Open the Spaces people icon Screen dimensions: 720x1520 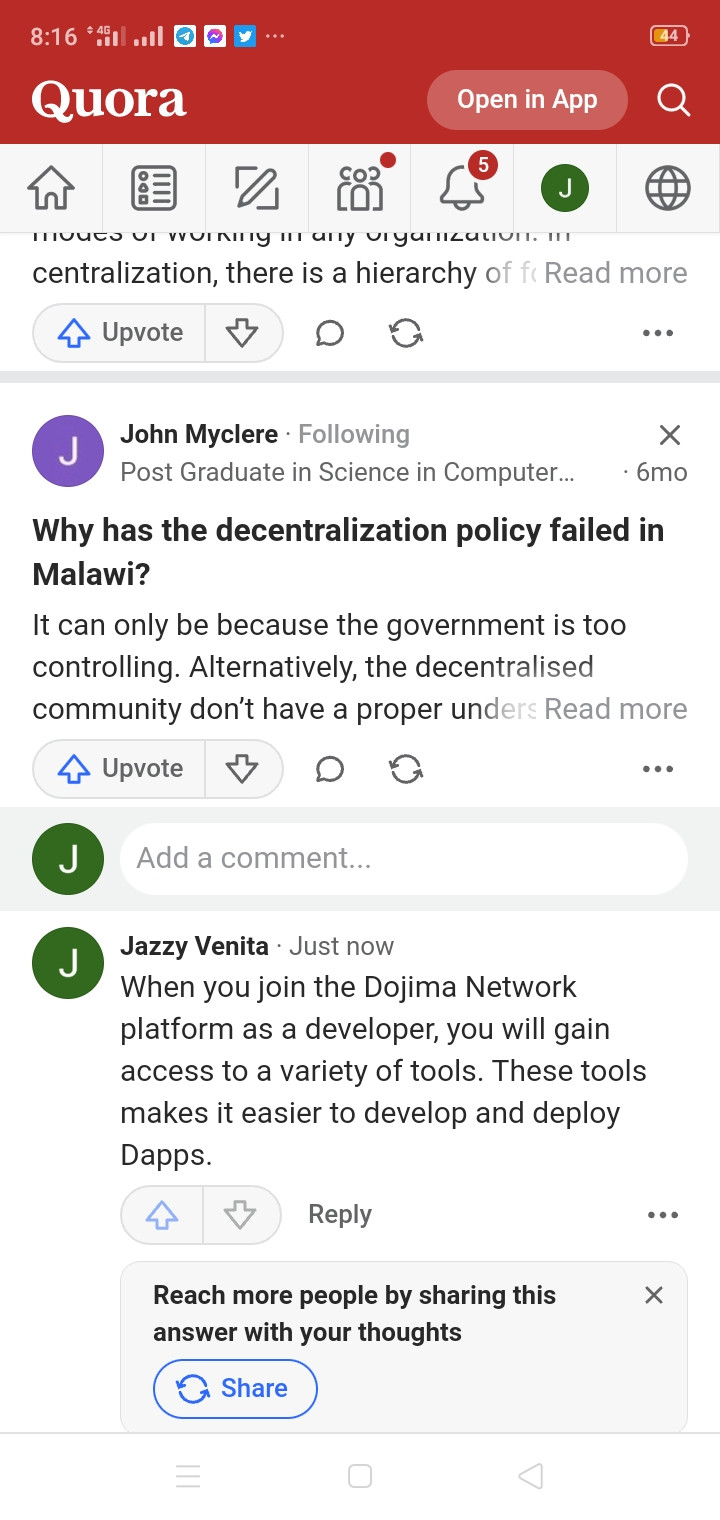click(360, 188)
